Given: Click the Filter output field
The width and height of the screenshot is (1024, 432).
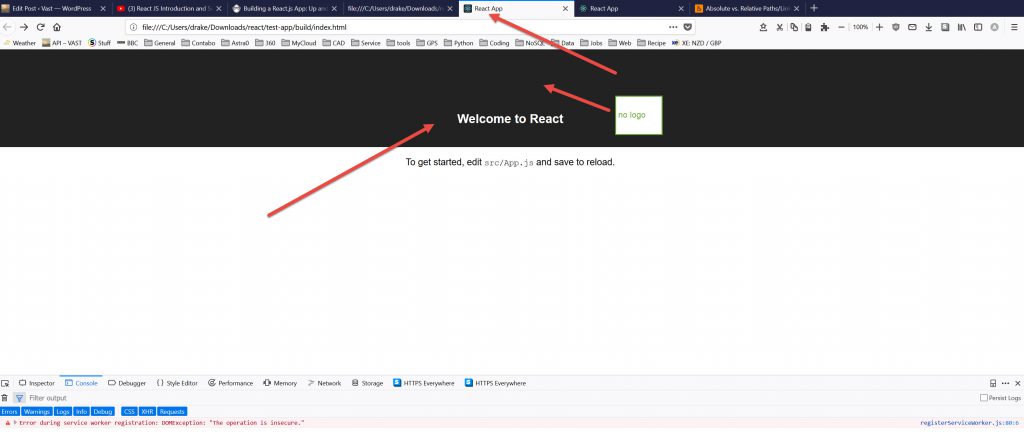Looking at the screenshot, I should 60,398.
